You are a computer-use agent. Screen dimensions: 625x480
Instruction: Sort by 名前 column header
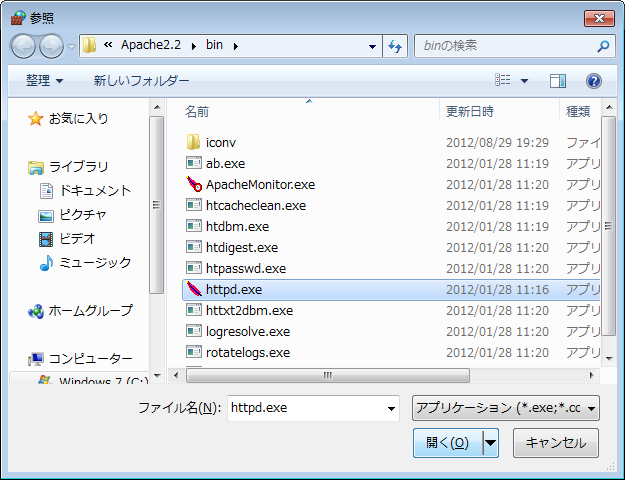pyautogui.click(x=197, y=111)
